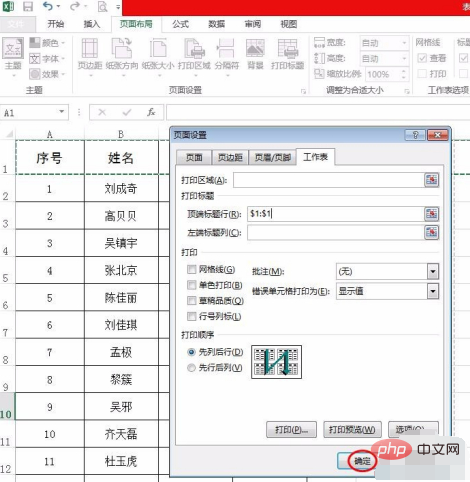470x482 pixels.
Task: Switch to the 视图 ribbon tab
Action: [288, 24]
